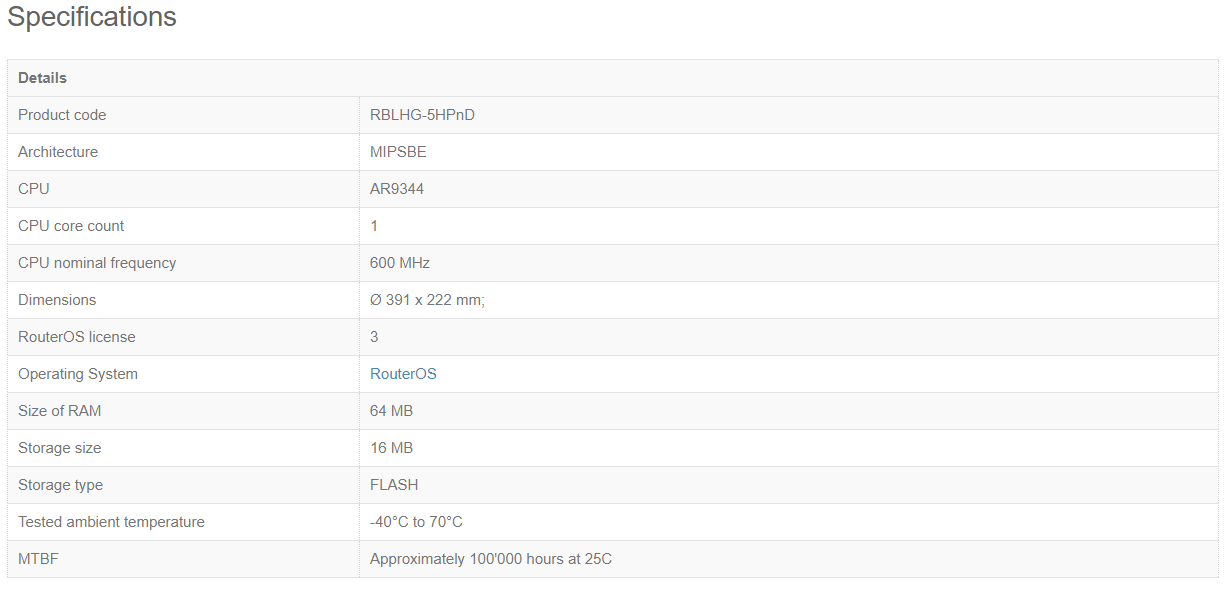Select the CPU core count value 1
Screen dimensions: 1232x589
coord(374,226)
